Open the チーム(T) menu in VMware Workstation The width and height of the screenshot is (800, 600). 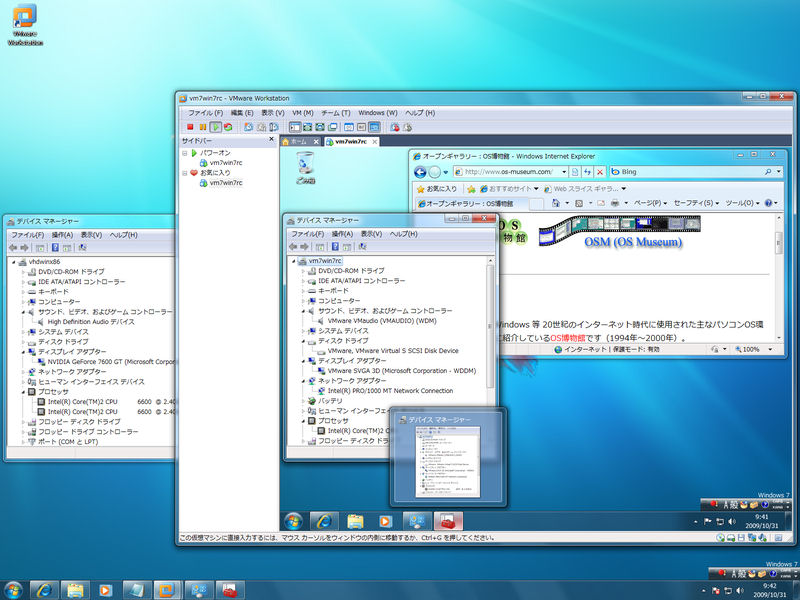click(335, 113)
